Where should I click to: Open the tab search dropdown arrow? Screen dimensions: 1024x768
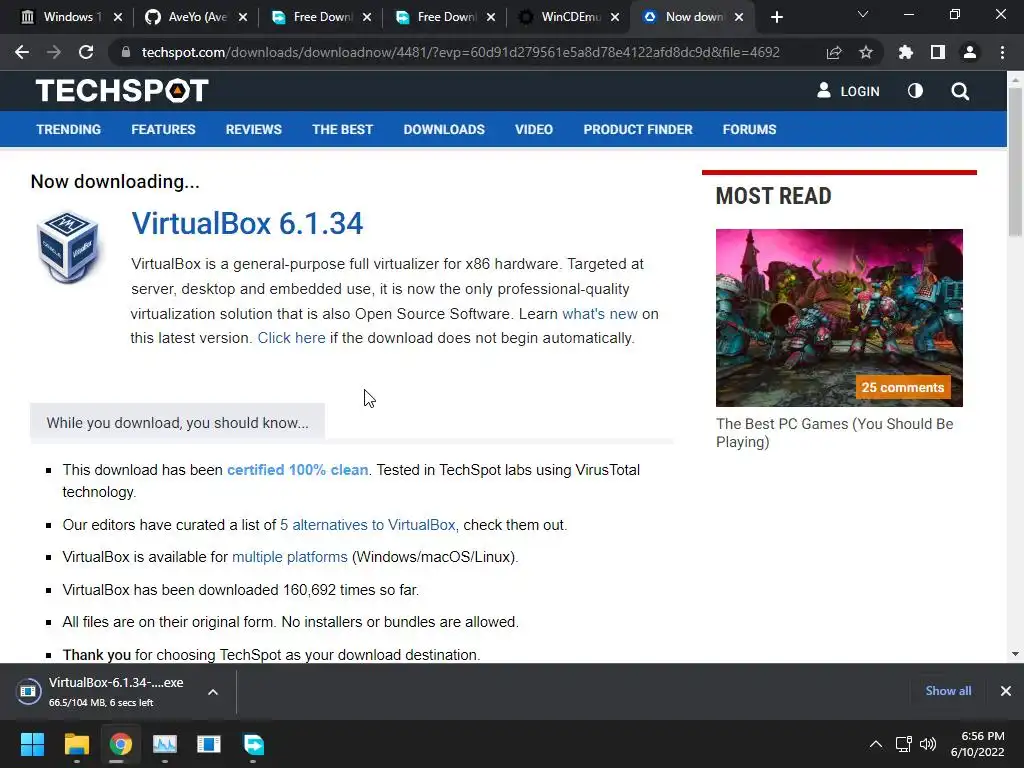[863, 14]
